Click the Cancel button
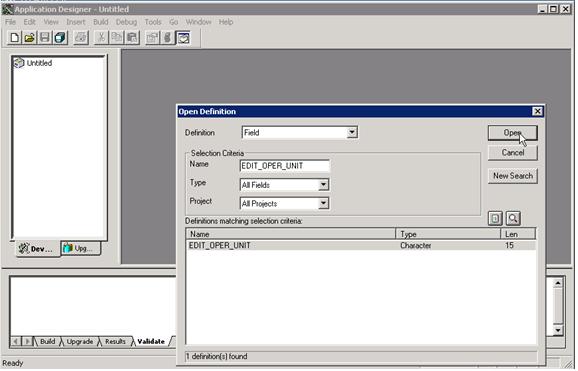Image resolution: width=578 pixels, height=371 pixels. click(x=513, y=153)
